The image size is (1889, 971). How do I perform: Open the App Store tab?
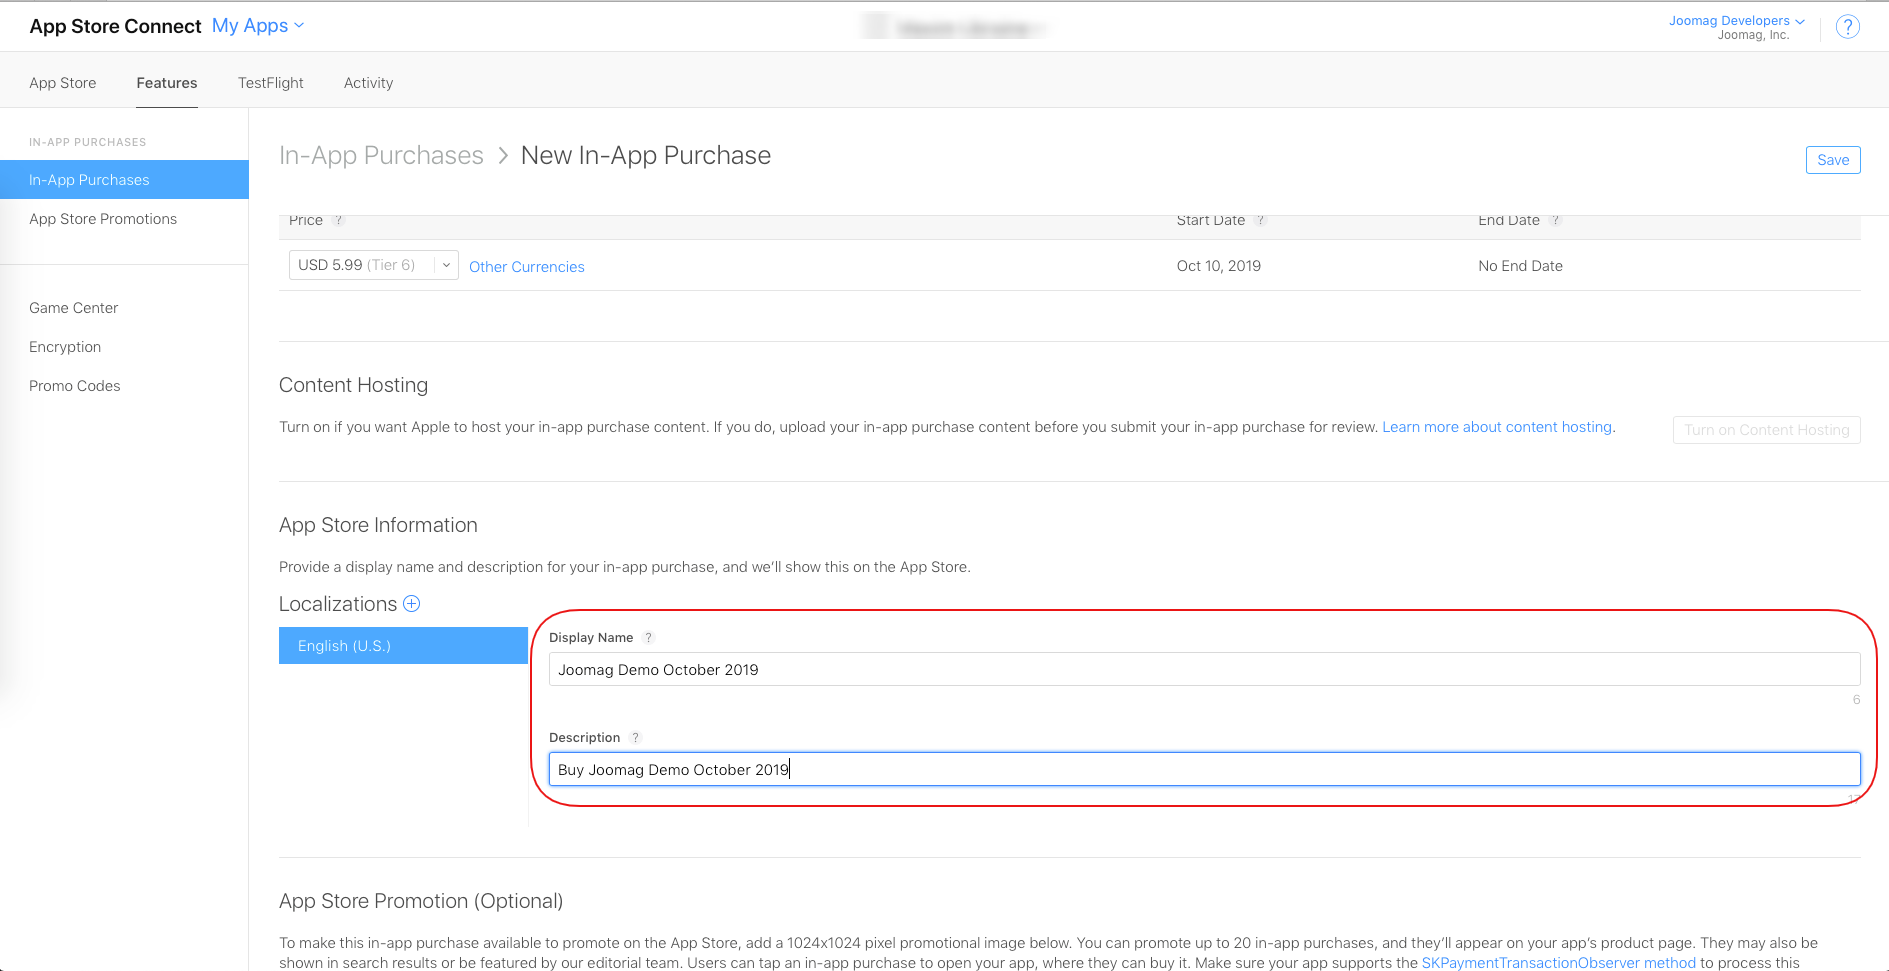tap(63, 83)
